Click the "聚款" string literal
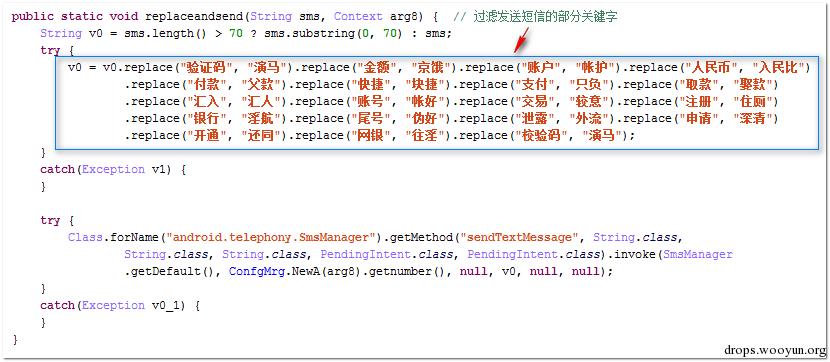830x362 pixels. pyautogui.click(x=754, y=84)
